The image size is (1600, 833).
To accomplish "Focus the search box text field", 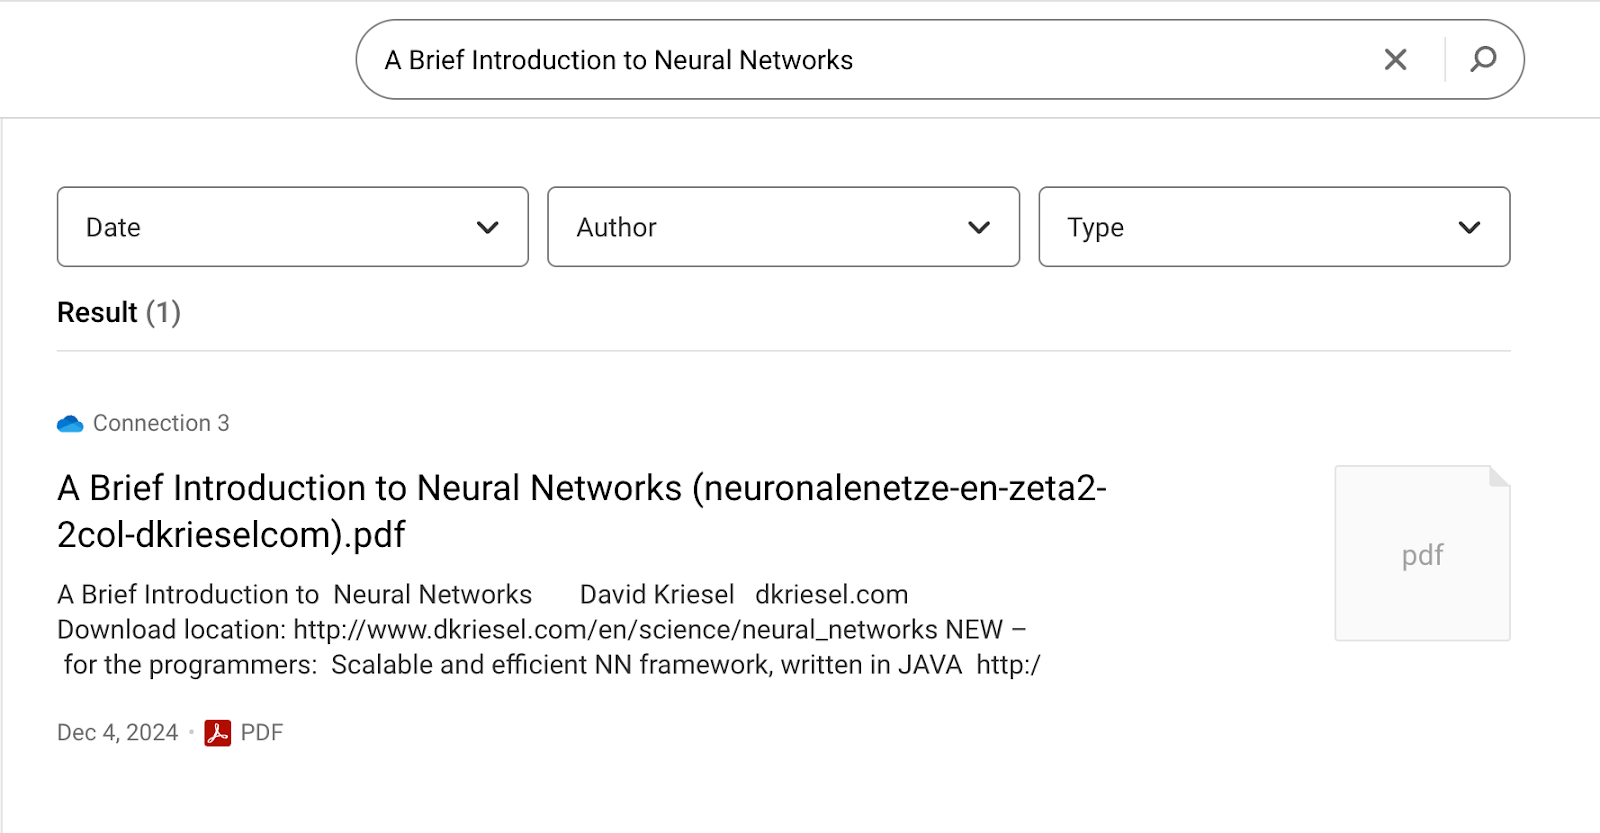I will 860,60.
